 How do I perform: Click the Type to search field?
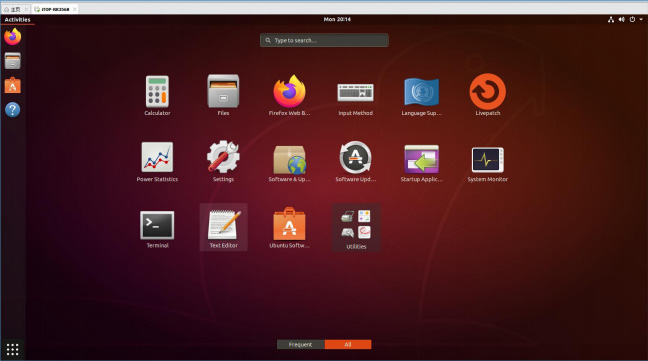(x=324, y=40)
